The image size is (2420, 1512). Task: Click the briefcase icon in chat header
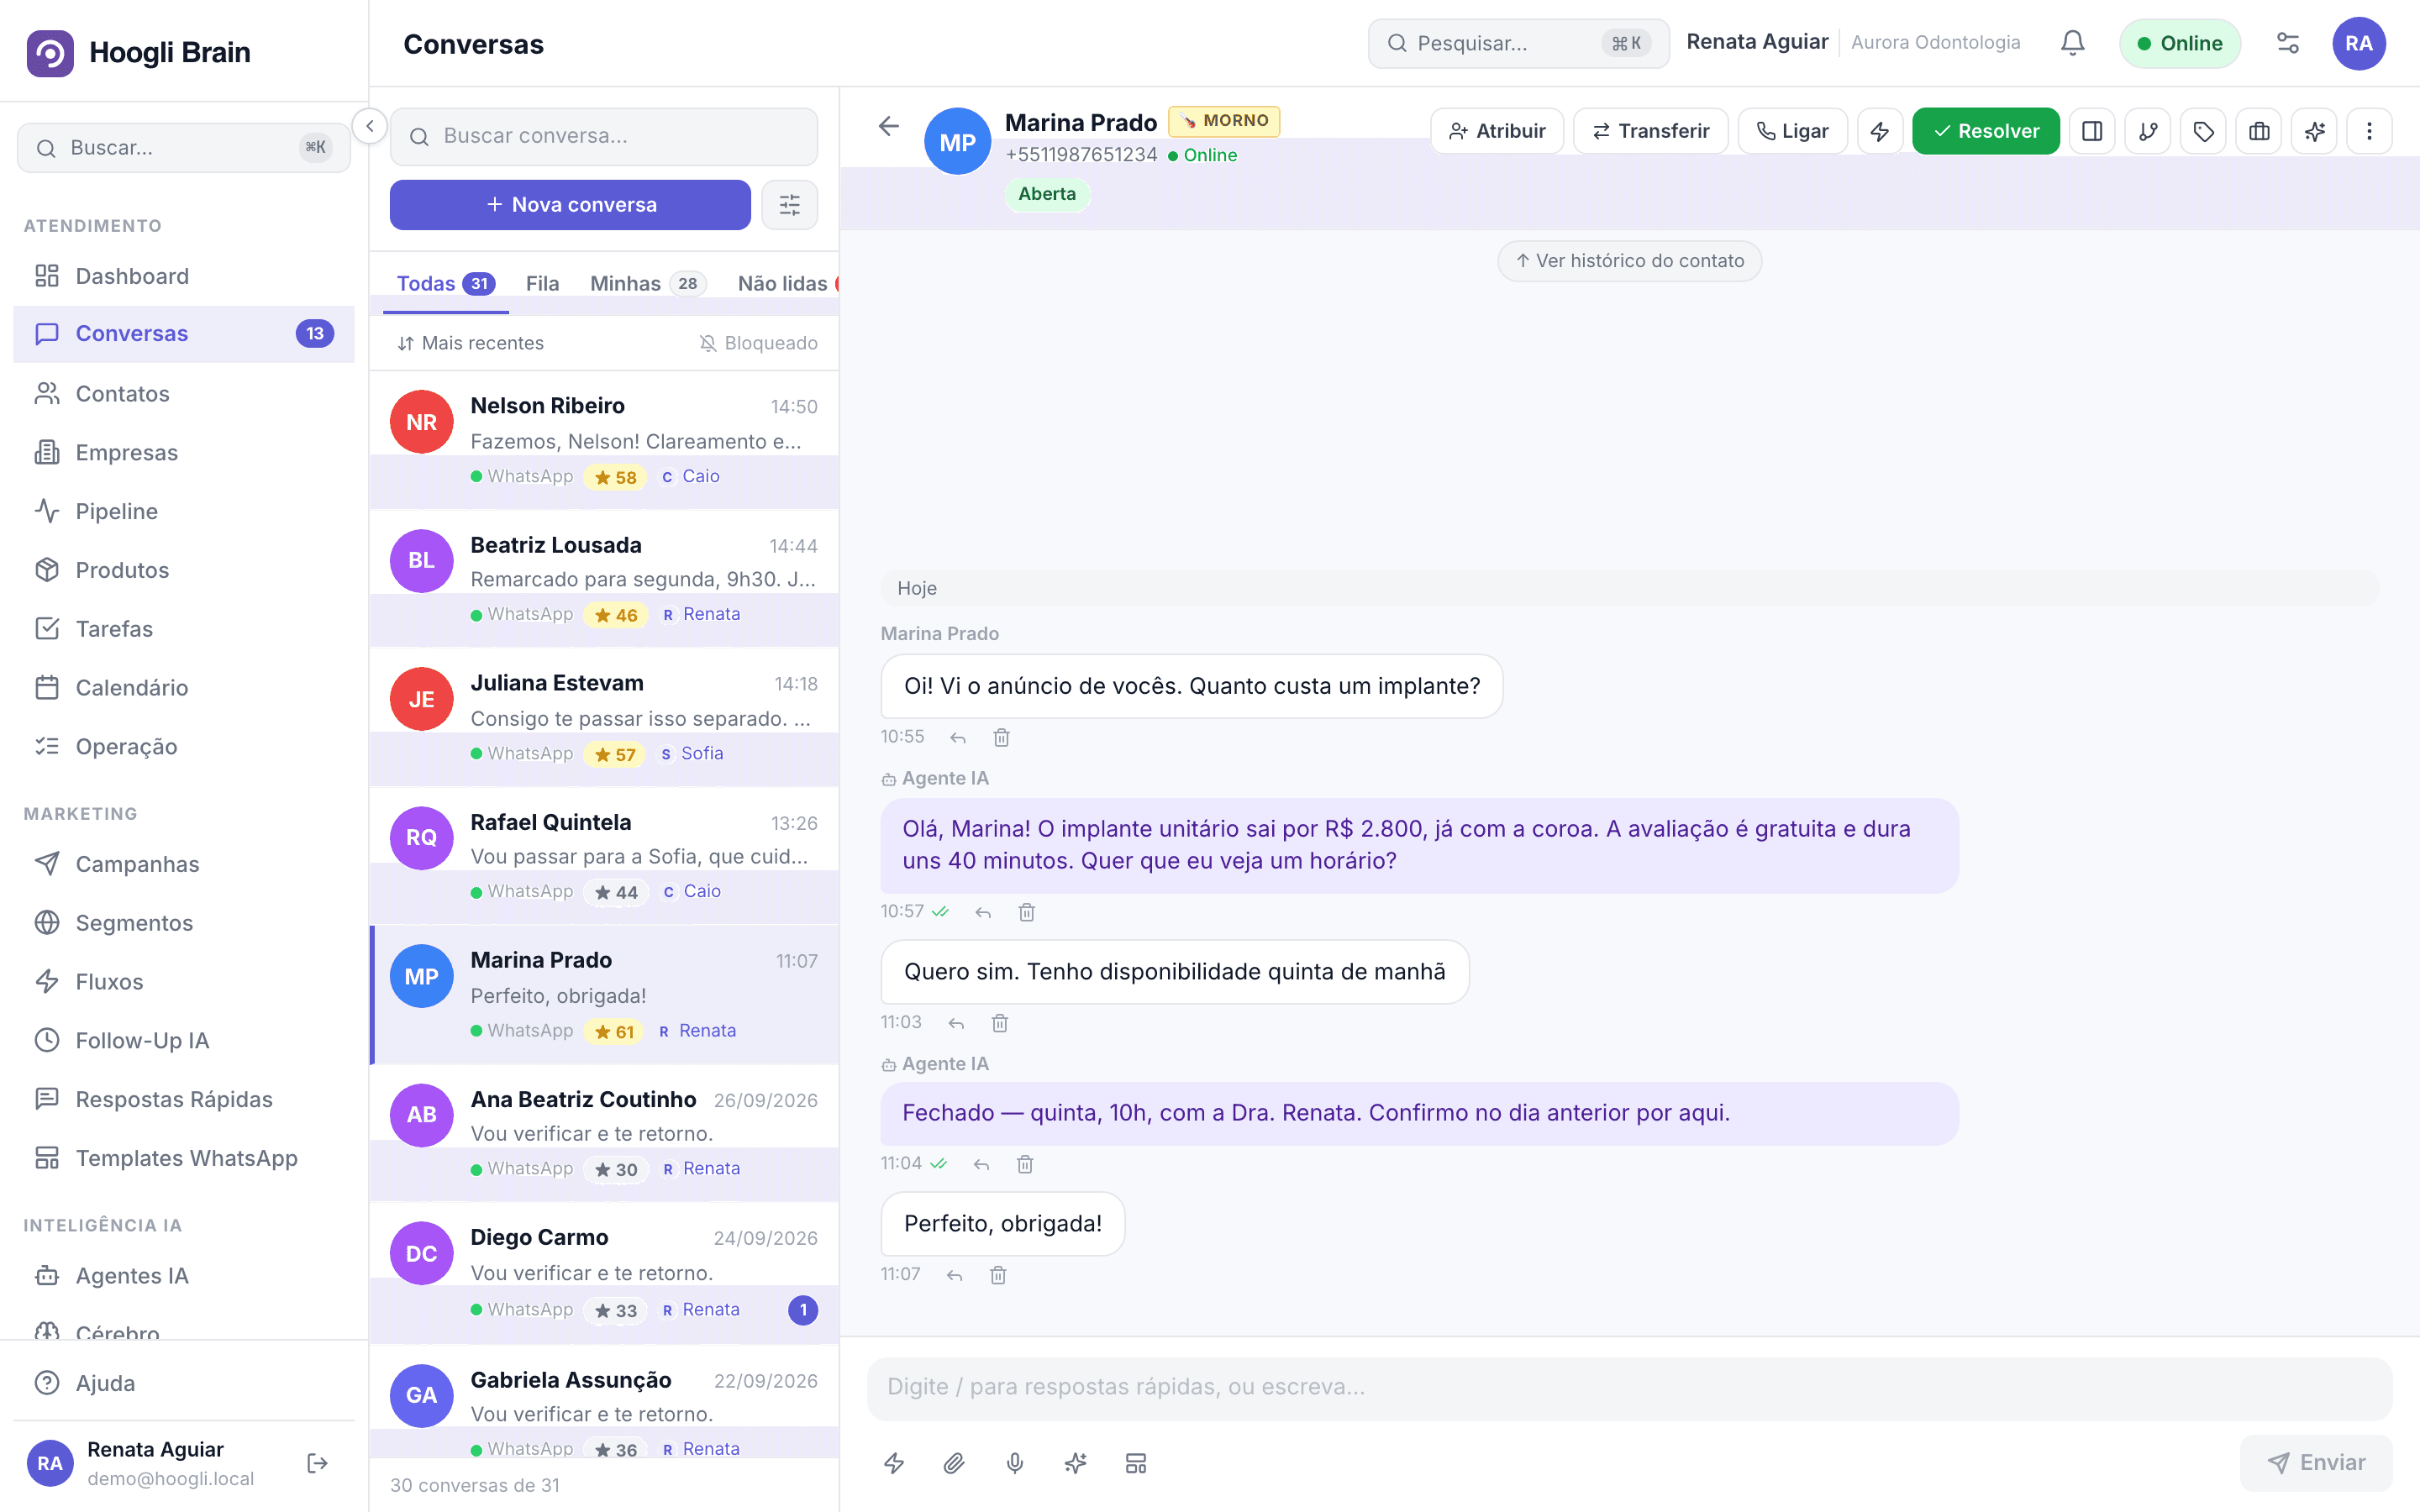pyautogui.click(x=2259, y=131)
